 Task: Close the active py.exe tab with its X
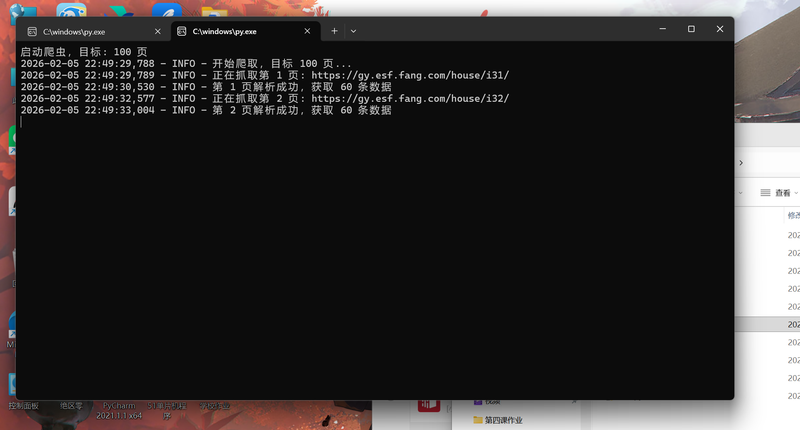[307, 31]
